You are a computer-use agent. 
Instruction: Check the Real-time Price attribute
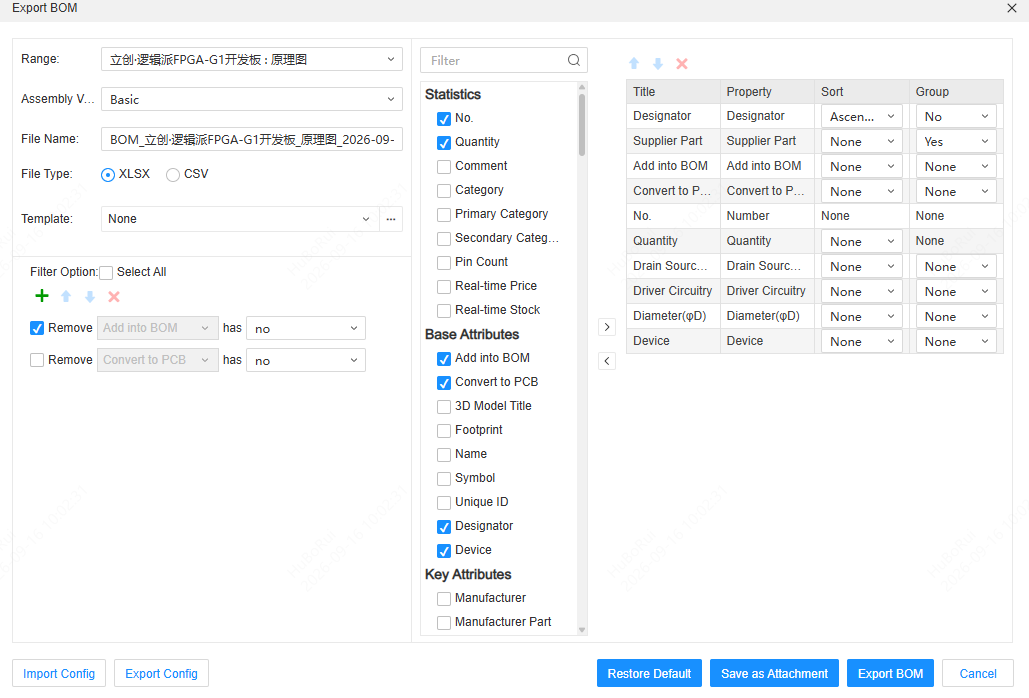click(444, 286)
